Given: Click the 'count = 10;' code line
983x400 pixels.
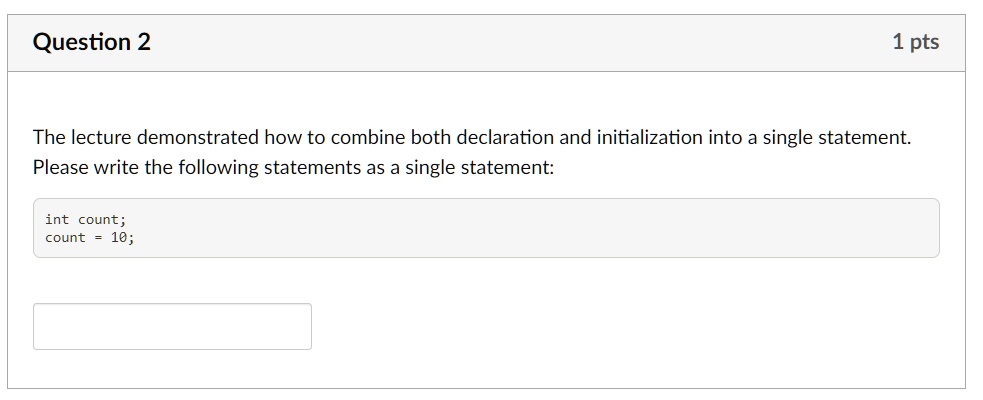Looking at the screenshot, I should click(90, 238).
